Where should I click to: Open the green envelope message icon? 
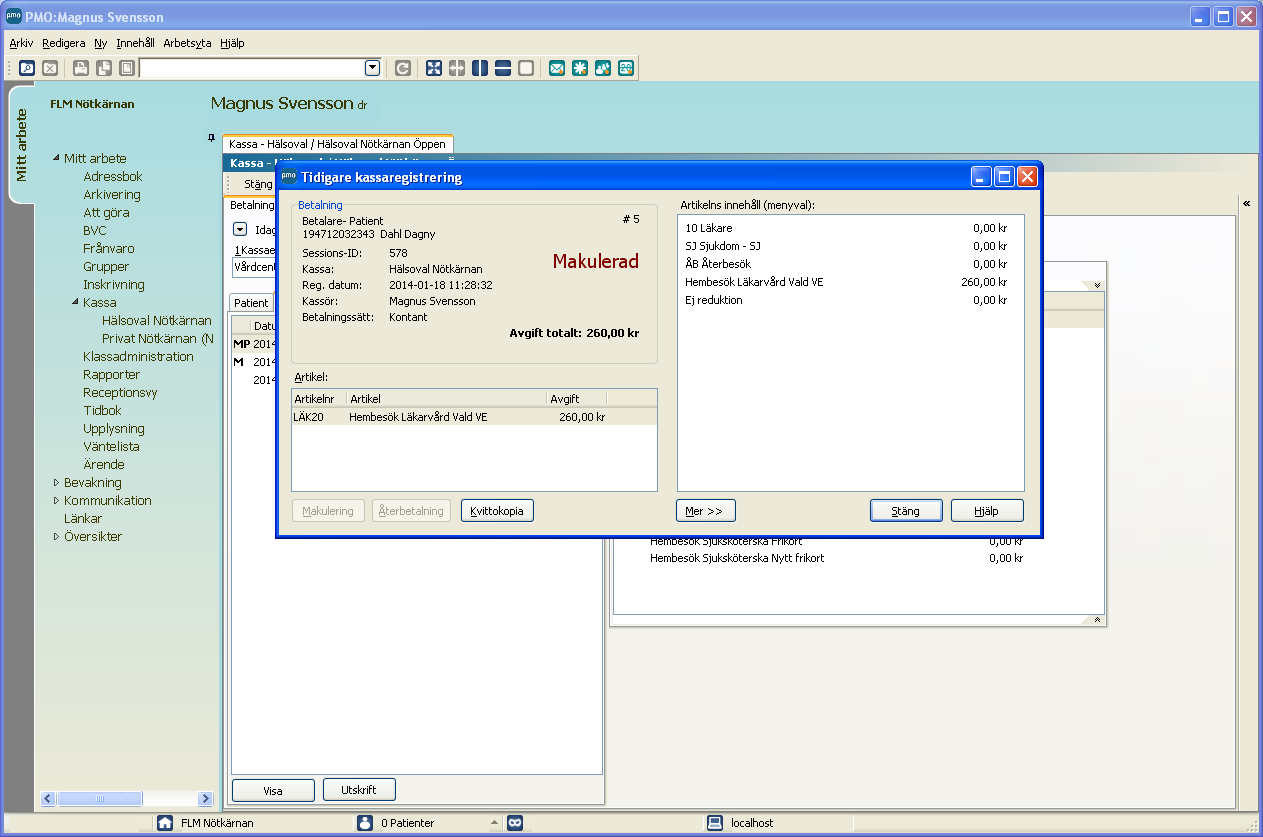[x=557, y=68]
